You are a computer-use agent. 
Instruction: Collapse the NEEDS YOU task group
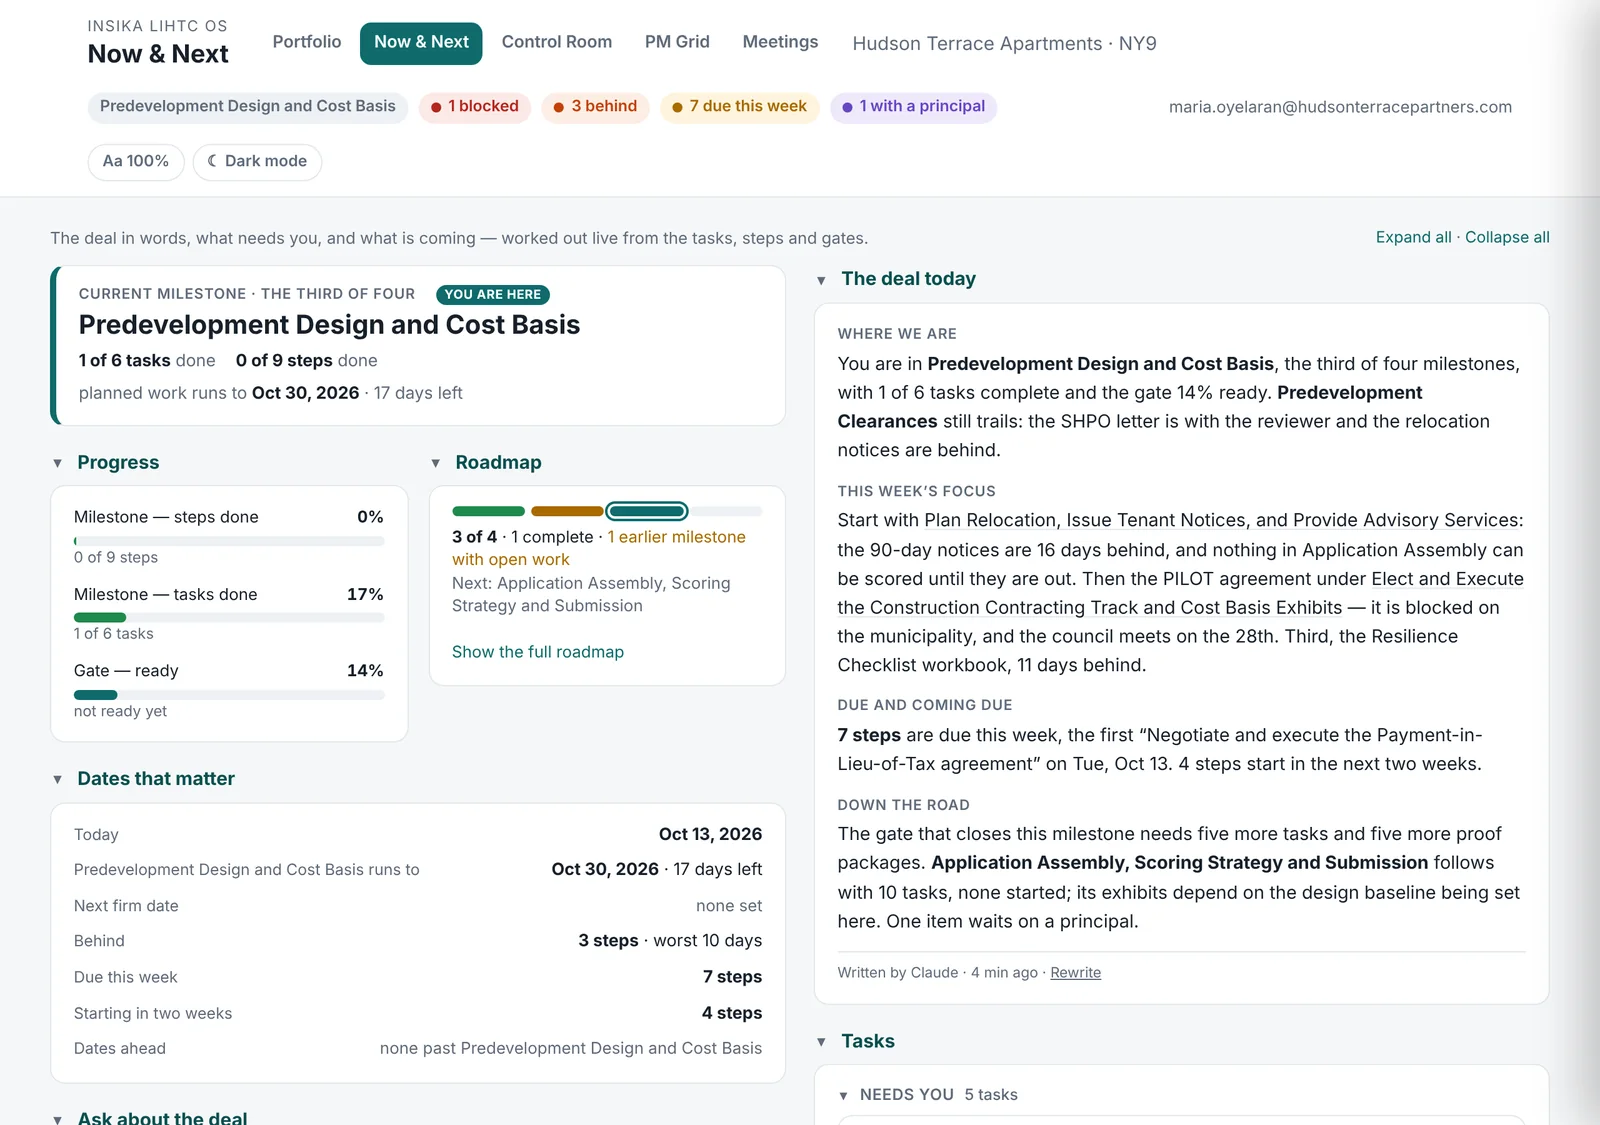click(x=843, y=1096)
